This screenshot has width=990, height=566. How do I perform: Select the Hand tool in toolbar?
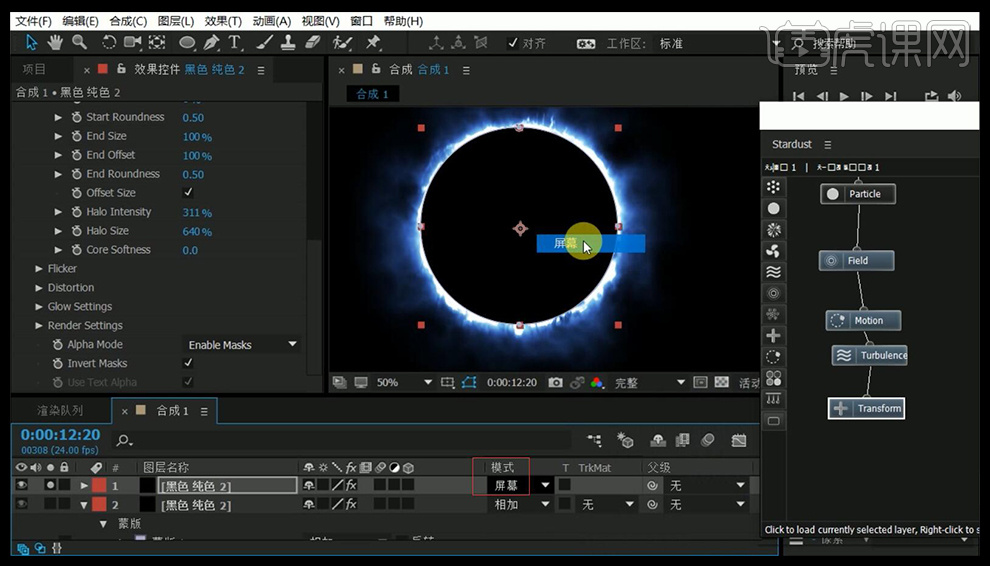[55, 42]
